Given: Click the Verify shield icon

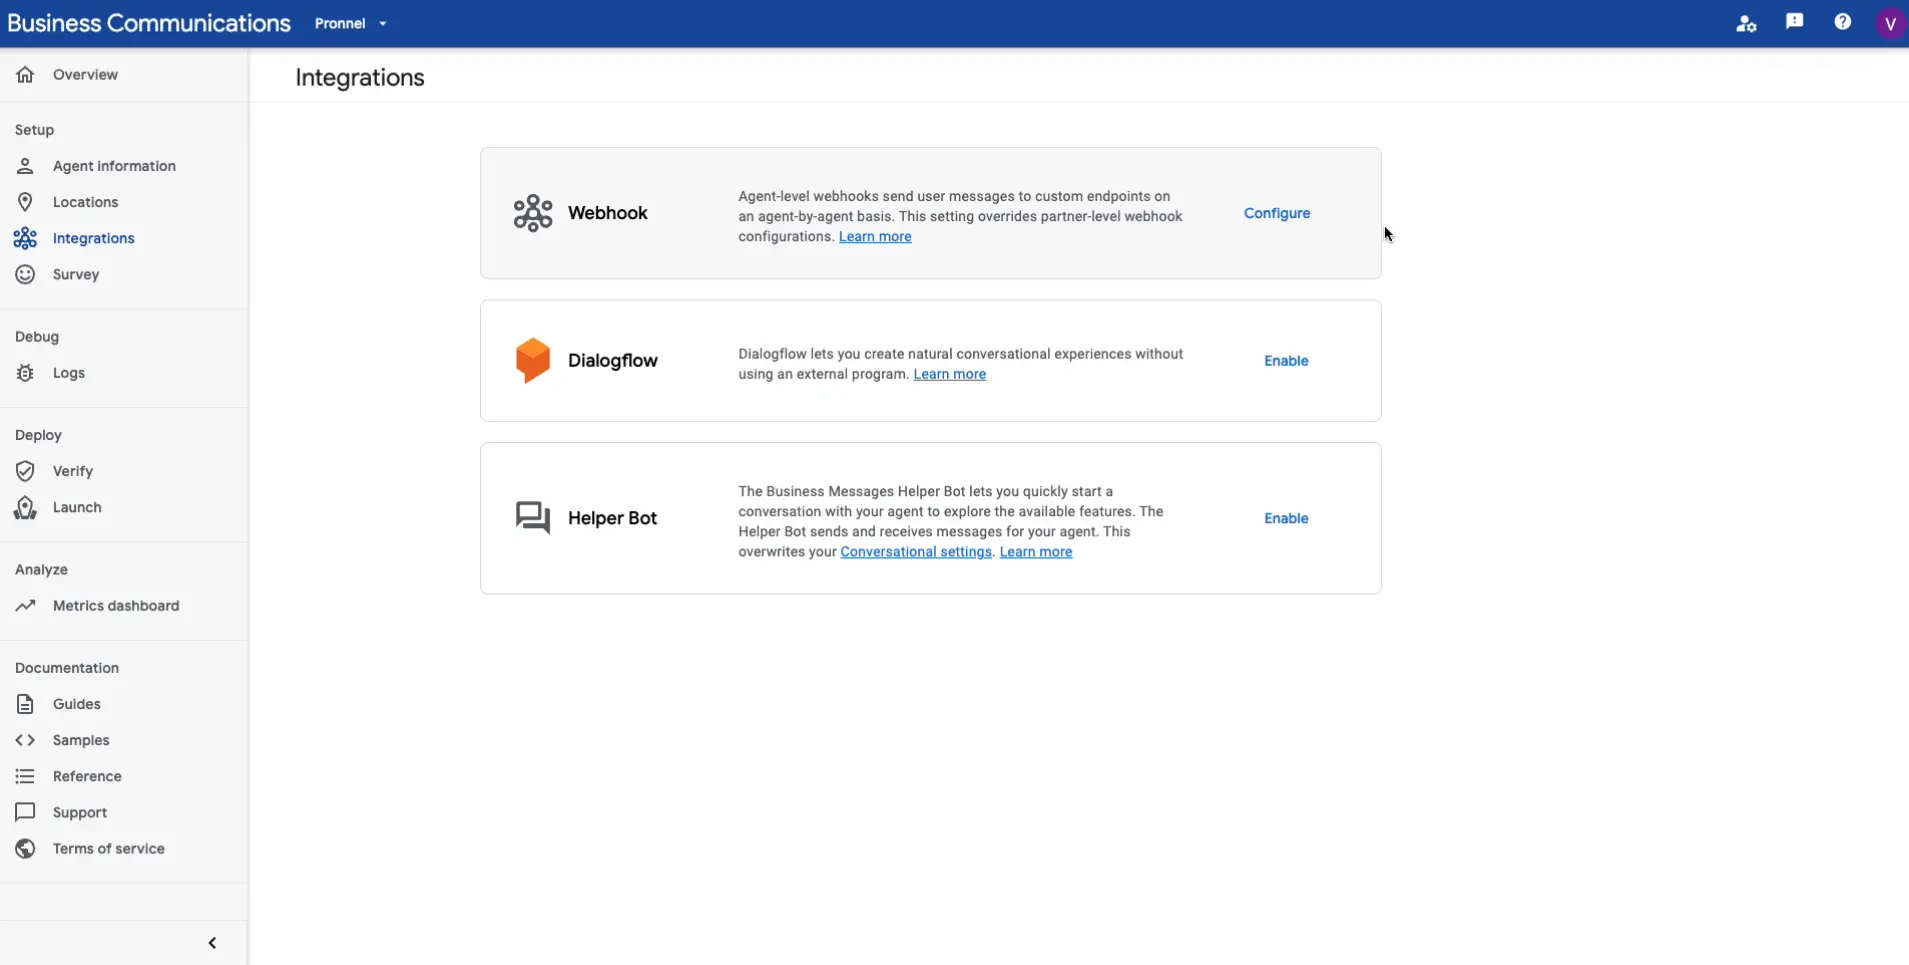Looking at the screenshot, I should pos(25,471).
